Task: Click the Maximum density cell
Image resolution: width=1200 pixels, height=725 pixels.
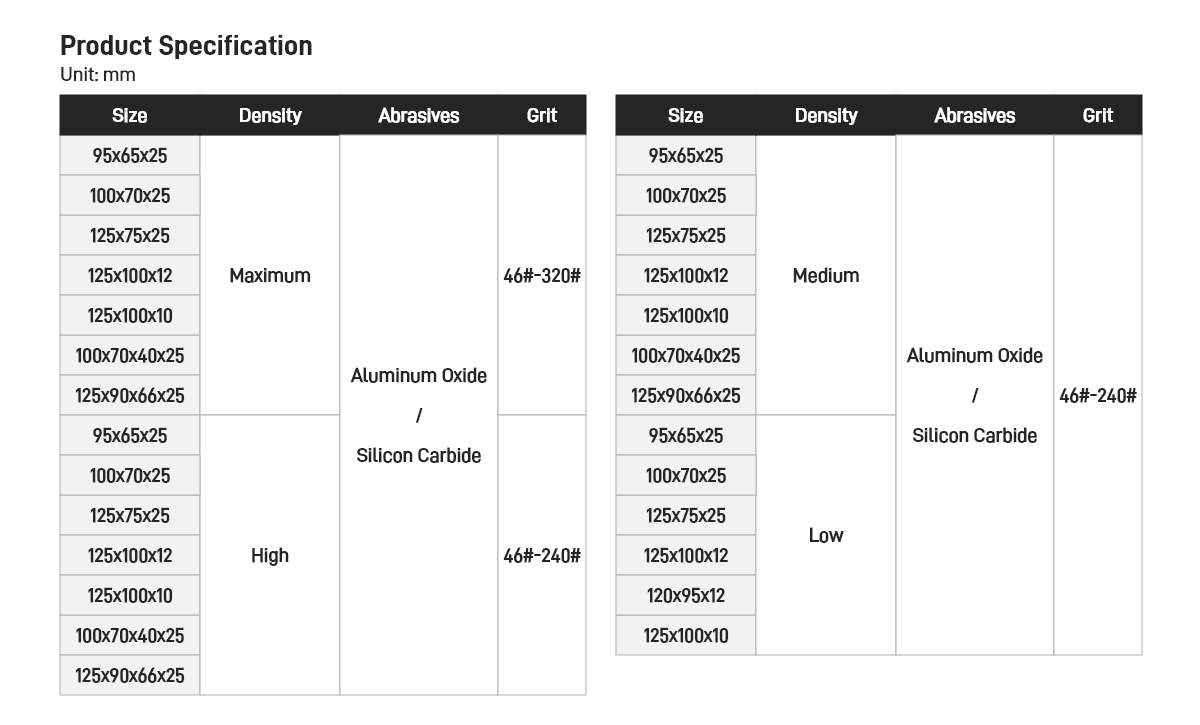Action: pyautogui.click(x=270, y=275)
